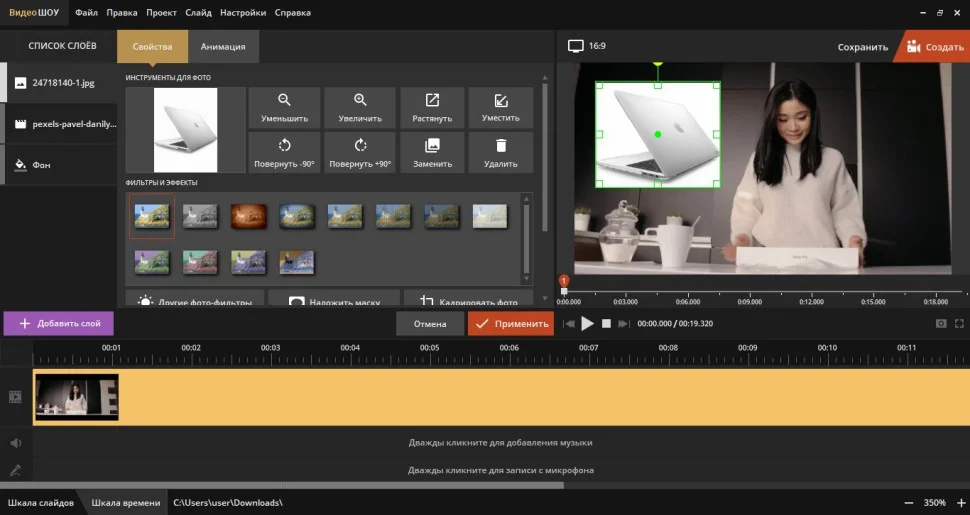Click the Увеличить zoom-in tool

pos(360,107)
